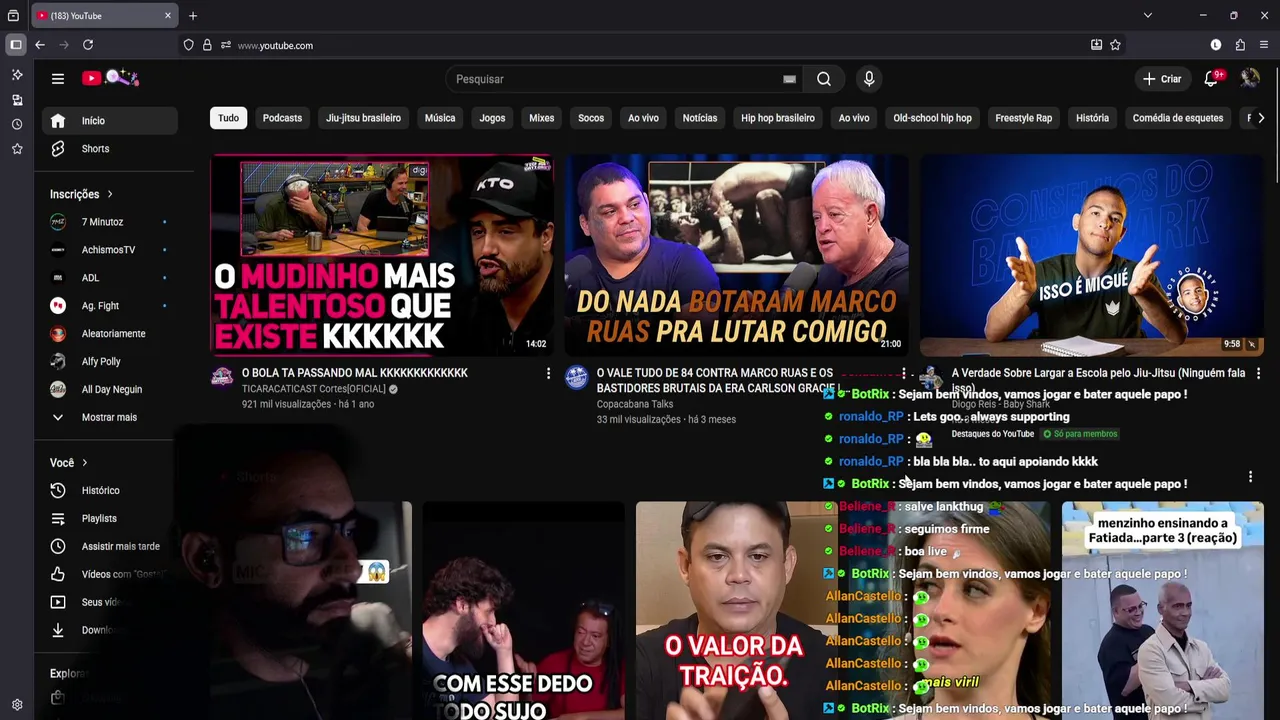
Task: Open Shorts in sidebar
Action: point(110,149)
